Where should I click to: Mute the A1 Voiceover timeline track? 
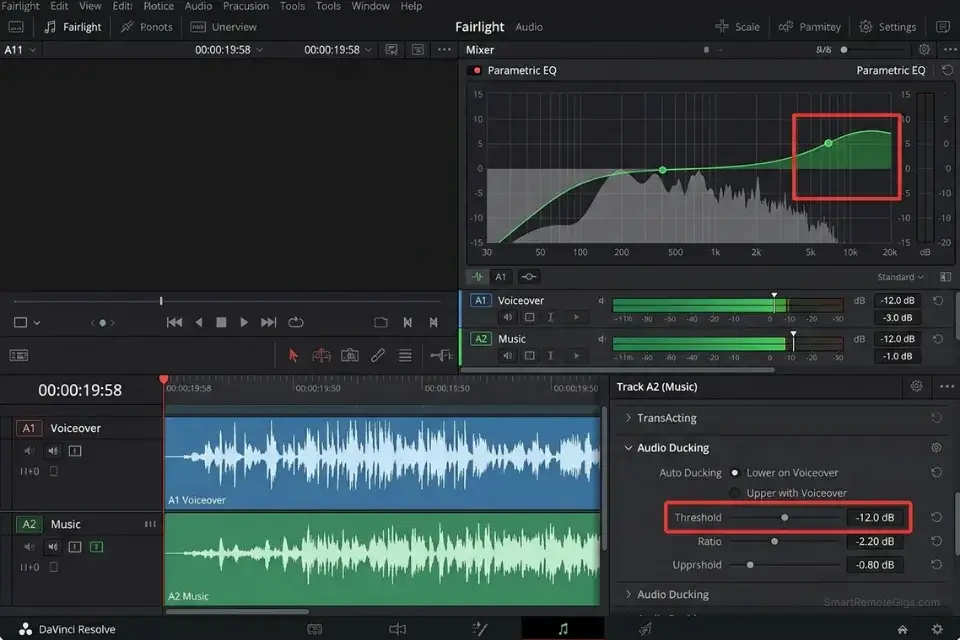coord(29,451)
